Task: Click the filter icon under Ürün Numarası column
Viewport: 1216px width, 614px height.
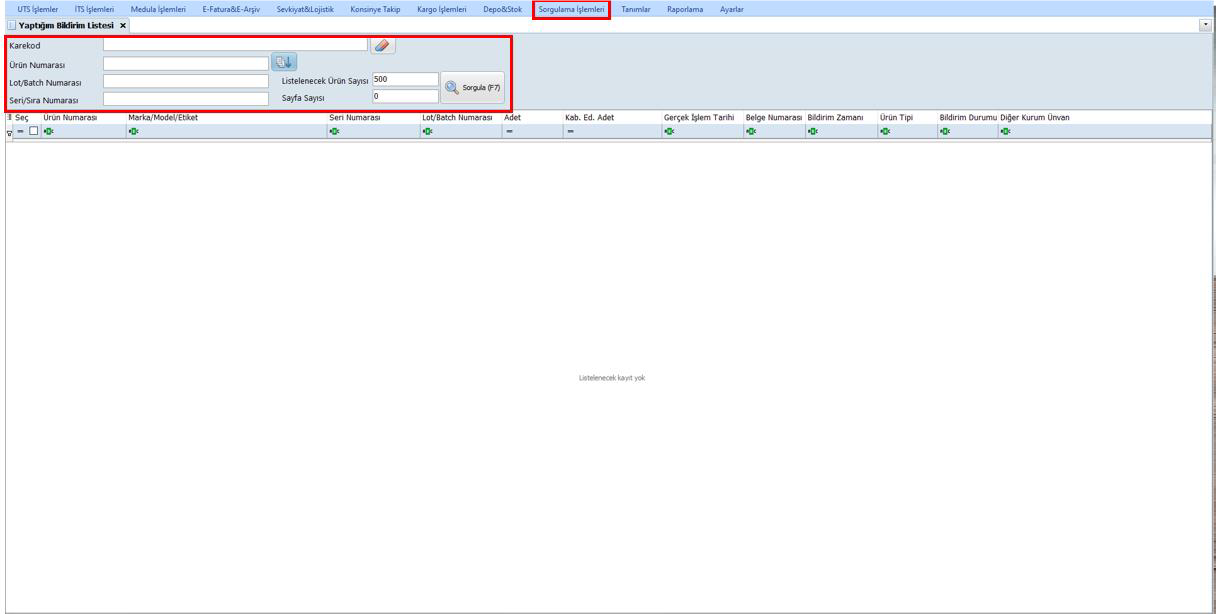Action: [48, 131]
